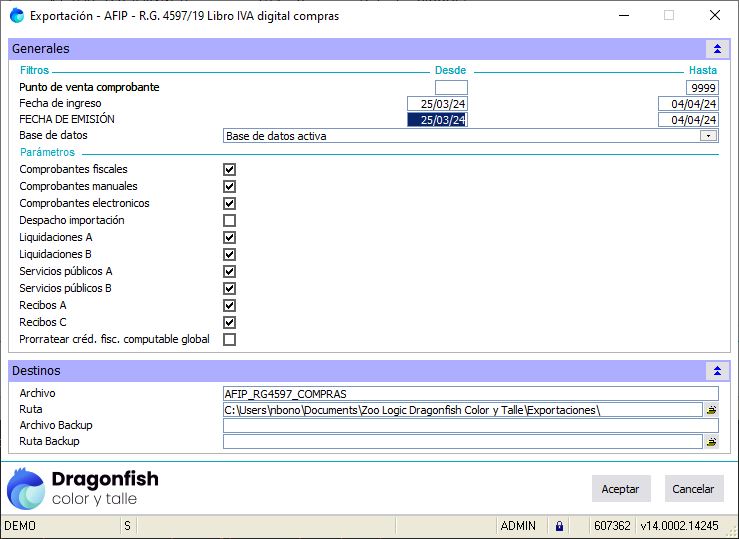Click the Punto de venta Desde field
Viewport: 739px width, 539px height.
click(x=451, y=88)
